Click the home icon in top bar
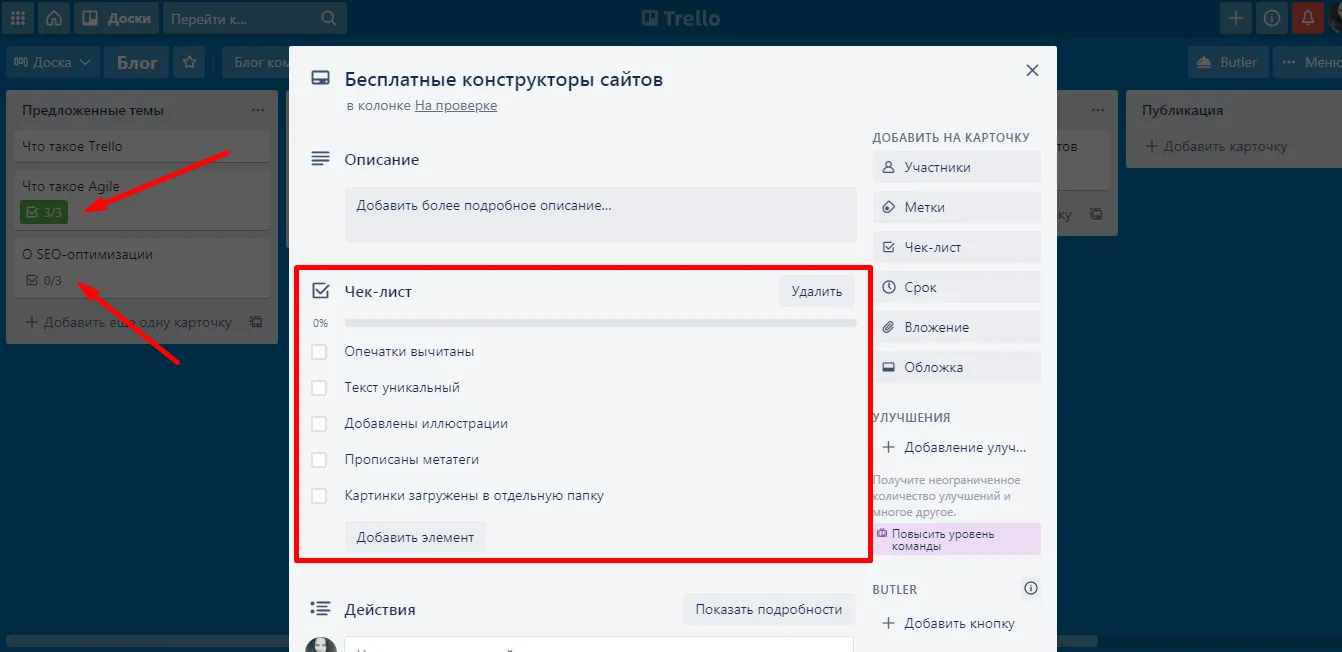Viewport: 1342px width, 652px height. coord(53,18)
